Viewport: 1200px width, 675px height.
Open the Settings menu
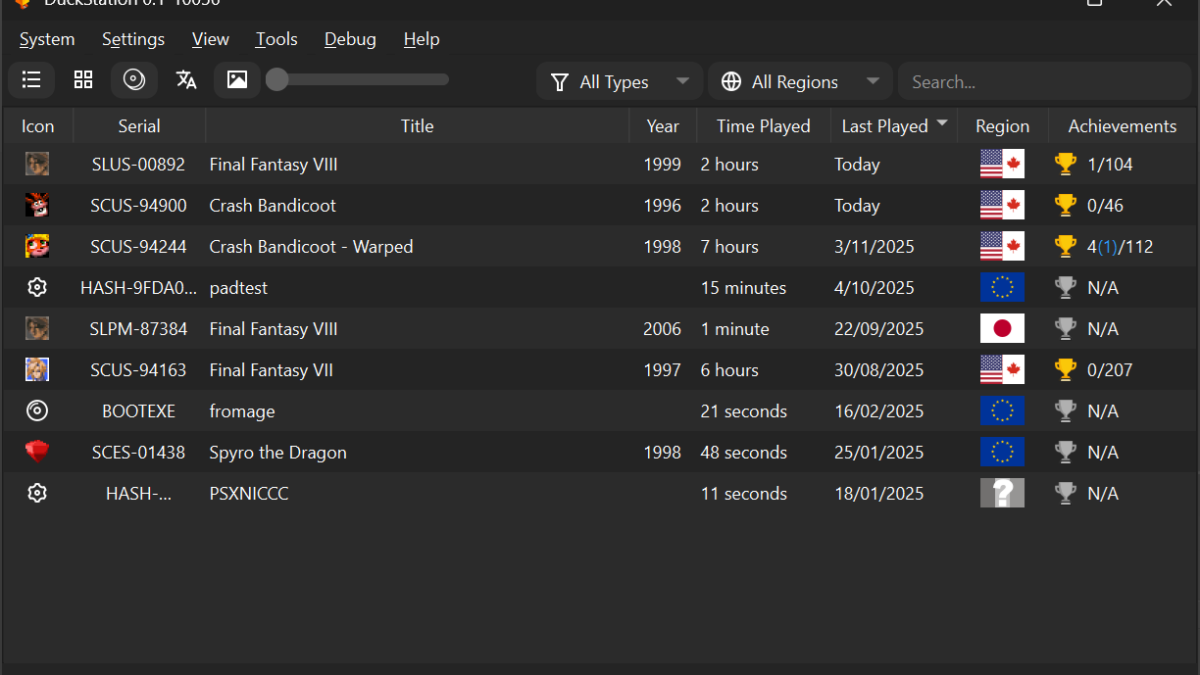tap(133, 39)
